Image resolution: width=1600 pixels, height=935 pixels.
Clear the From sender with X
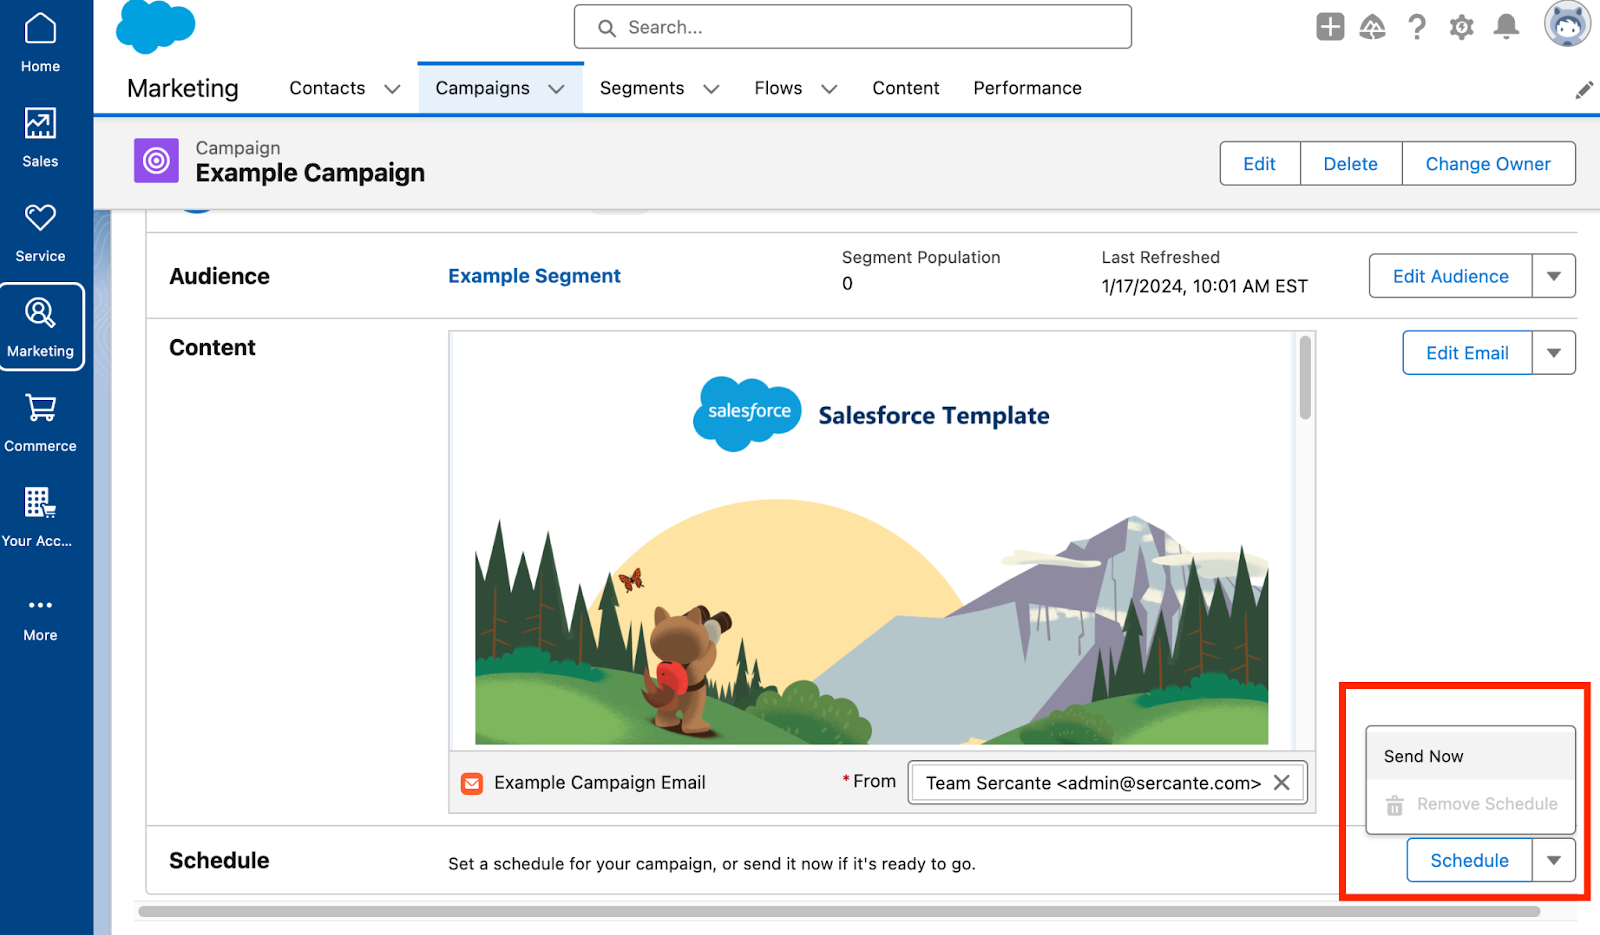[x=1282, y=783]
